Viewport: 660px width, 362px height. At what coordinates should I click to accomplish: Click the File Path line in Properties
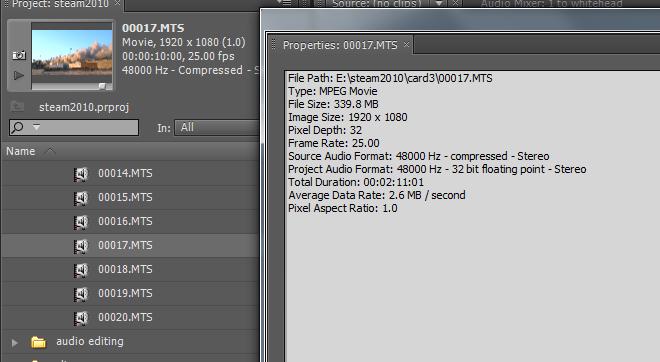click(390, 78)
